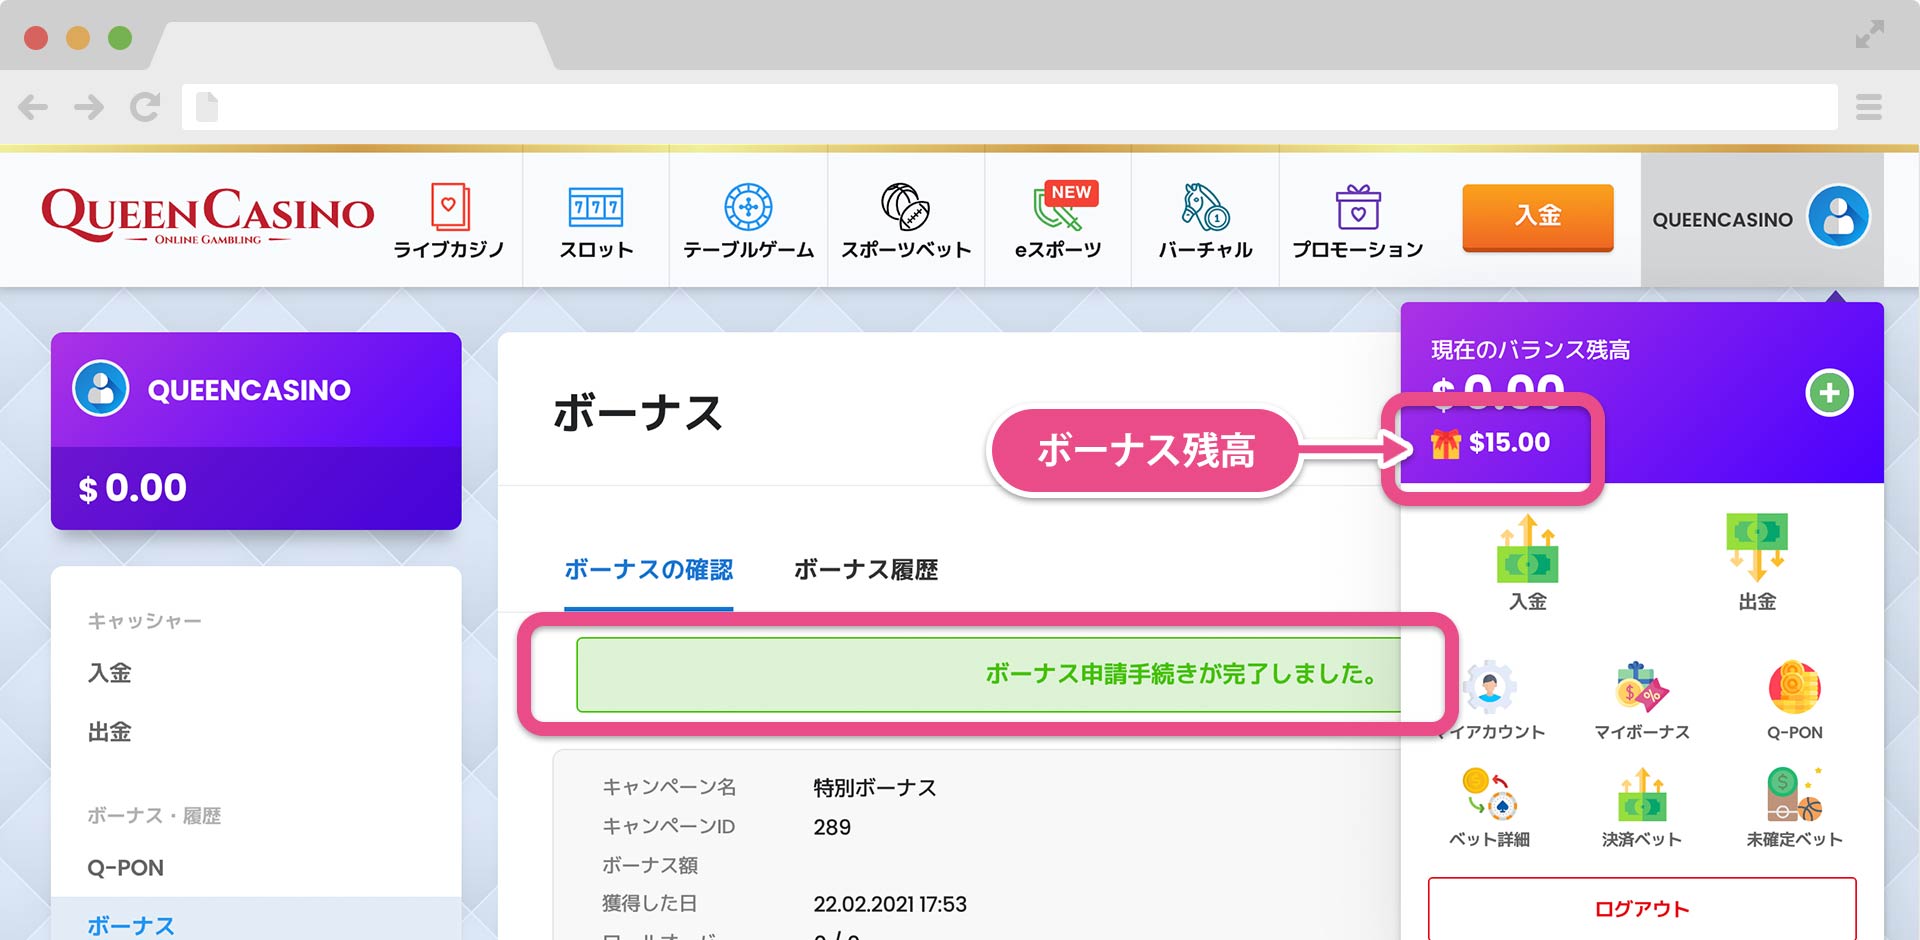Open the スポーツベット balls icon

click(x=906, y=207)
